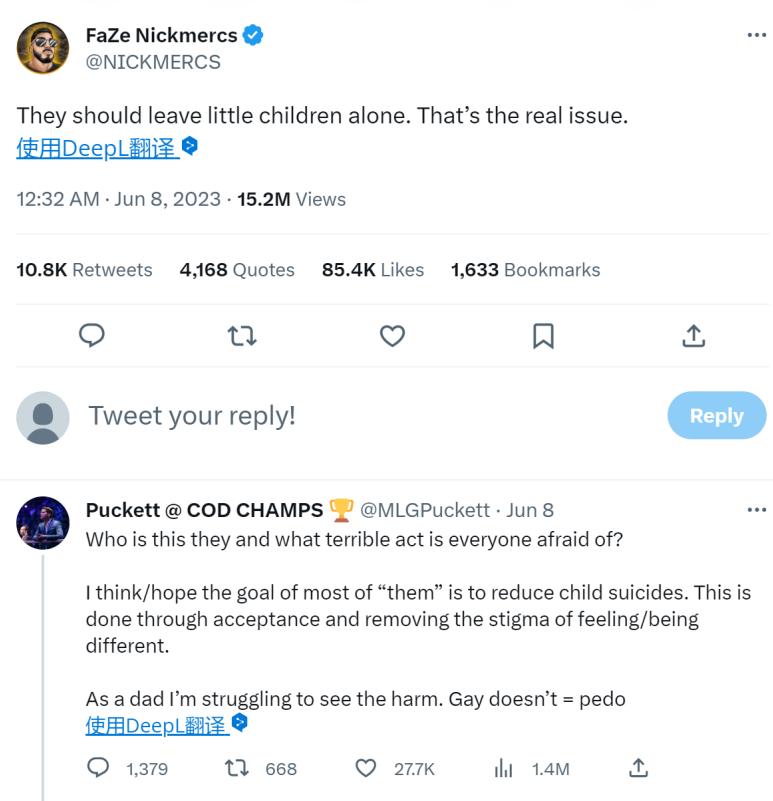Open FaZe Nickmercs profile avatar
This screenshot has width=773, height=801.
pyautogui.click(x=43, y=48)
